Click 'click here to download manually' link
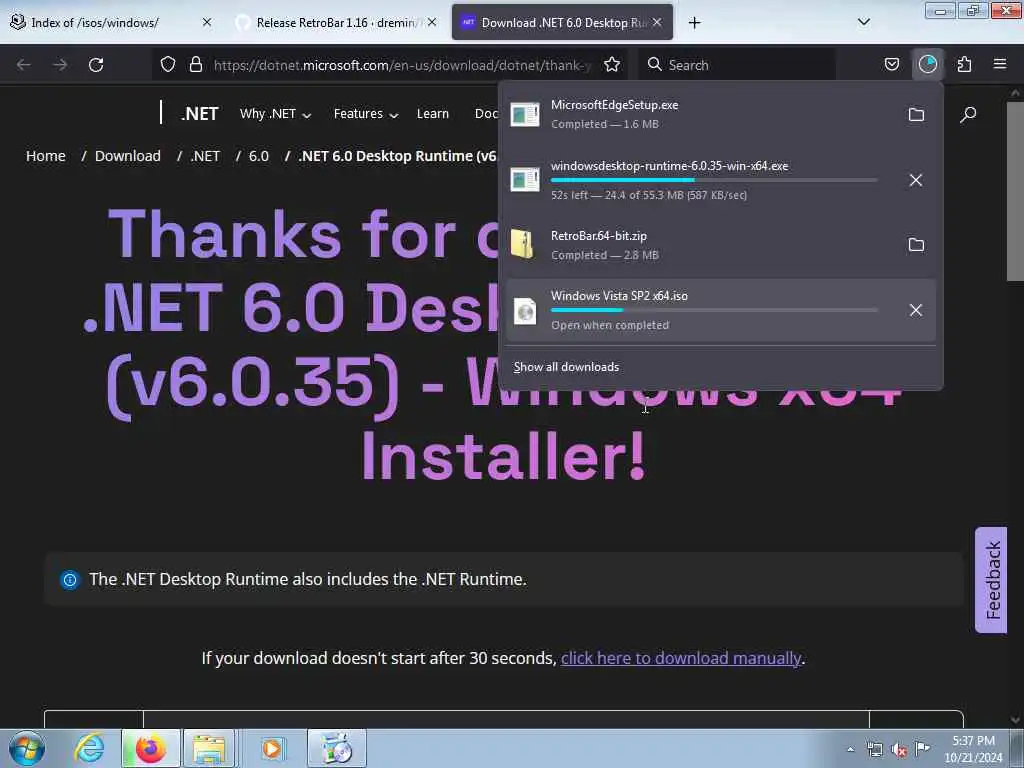1024x768 pixels. click(x=680, y=658)
